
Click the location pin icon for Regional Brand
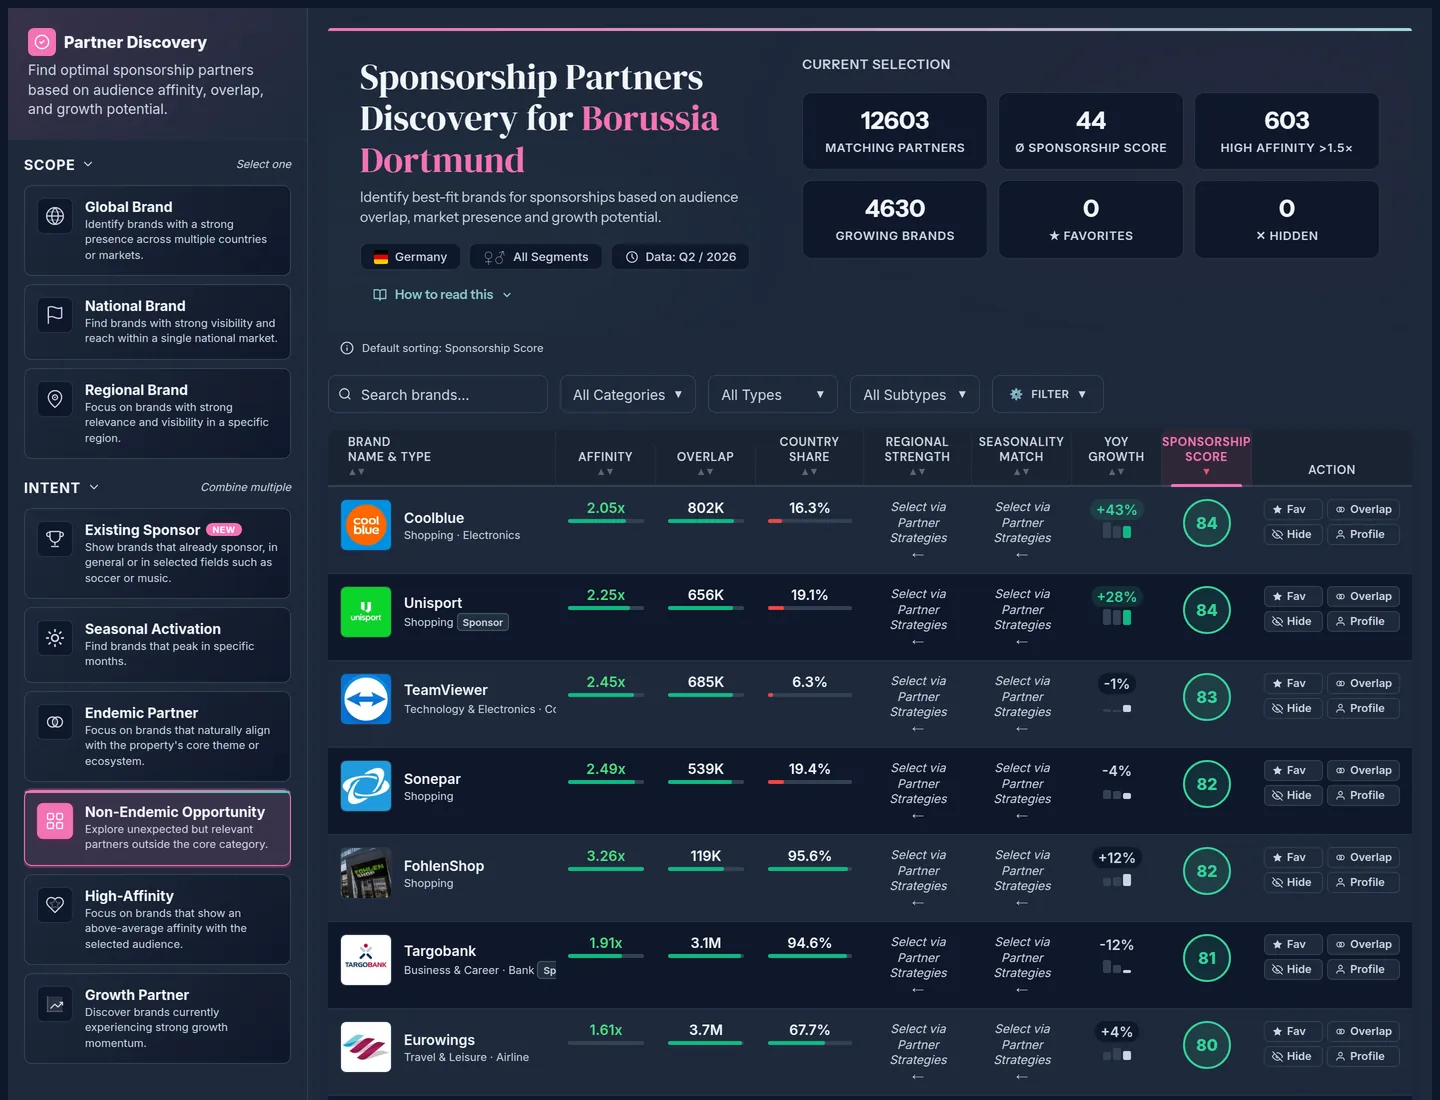coord(55,399)
